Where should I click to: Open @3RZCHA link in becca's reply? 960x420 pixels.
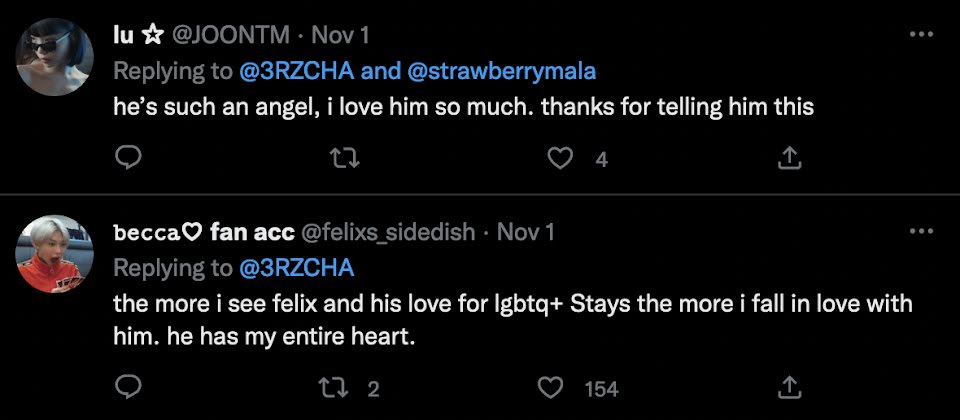pyautogui.click(x=301, y=268)
